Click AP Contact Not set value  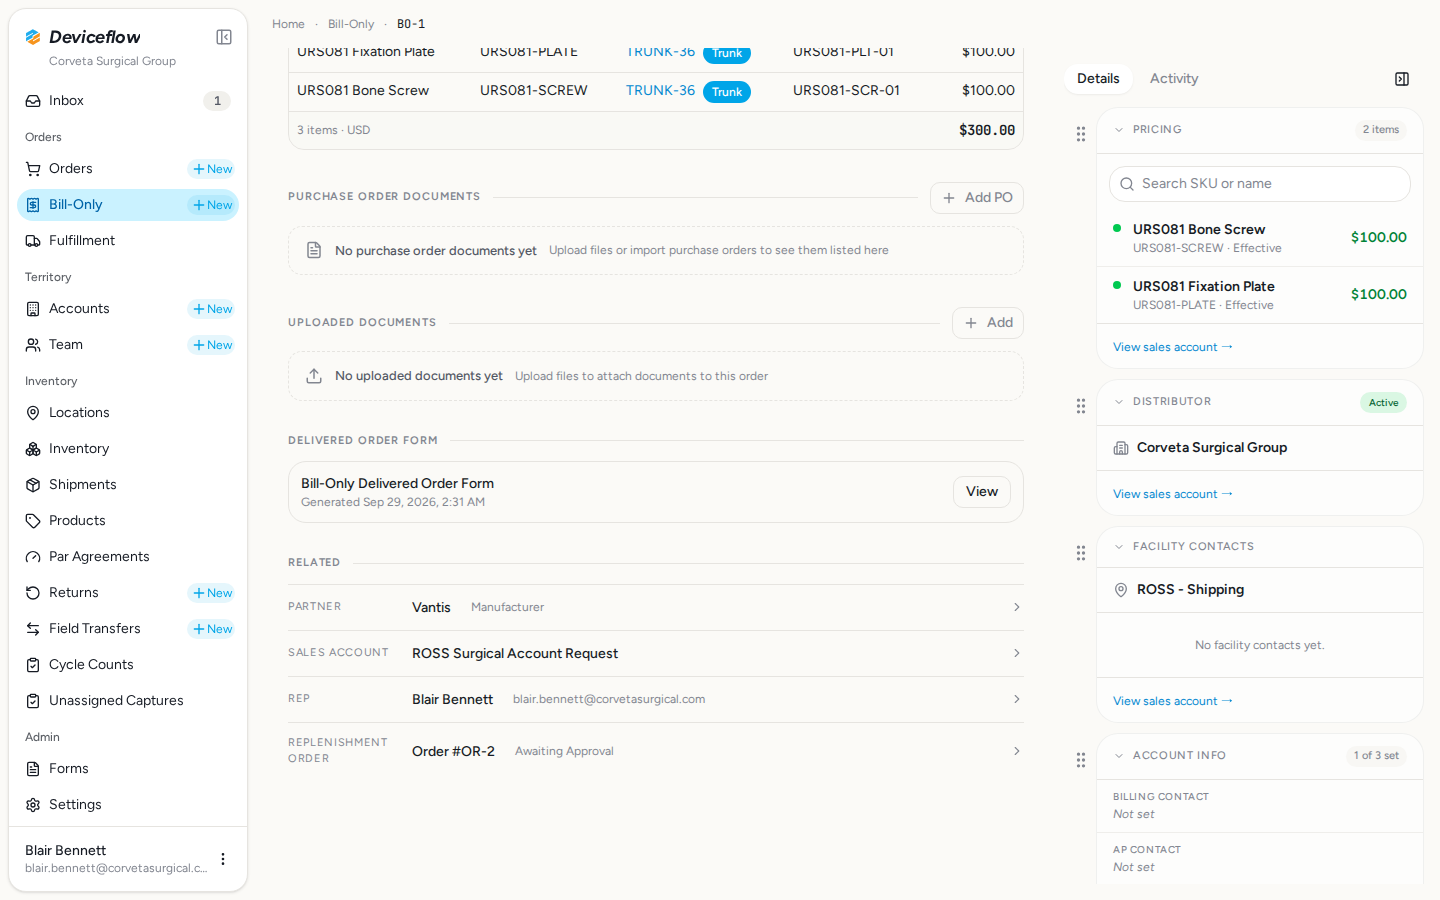click(x=1134, y=868)
